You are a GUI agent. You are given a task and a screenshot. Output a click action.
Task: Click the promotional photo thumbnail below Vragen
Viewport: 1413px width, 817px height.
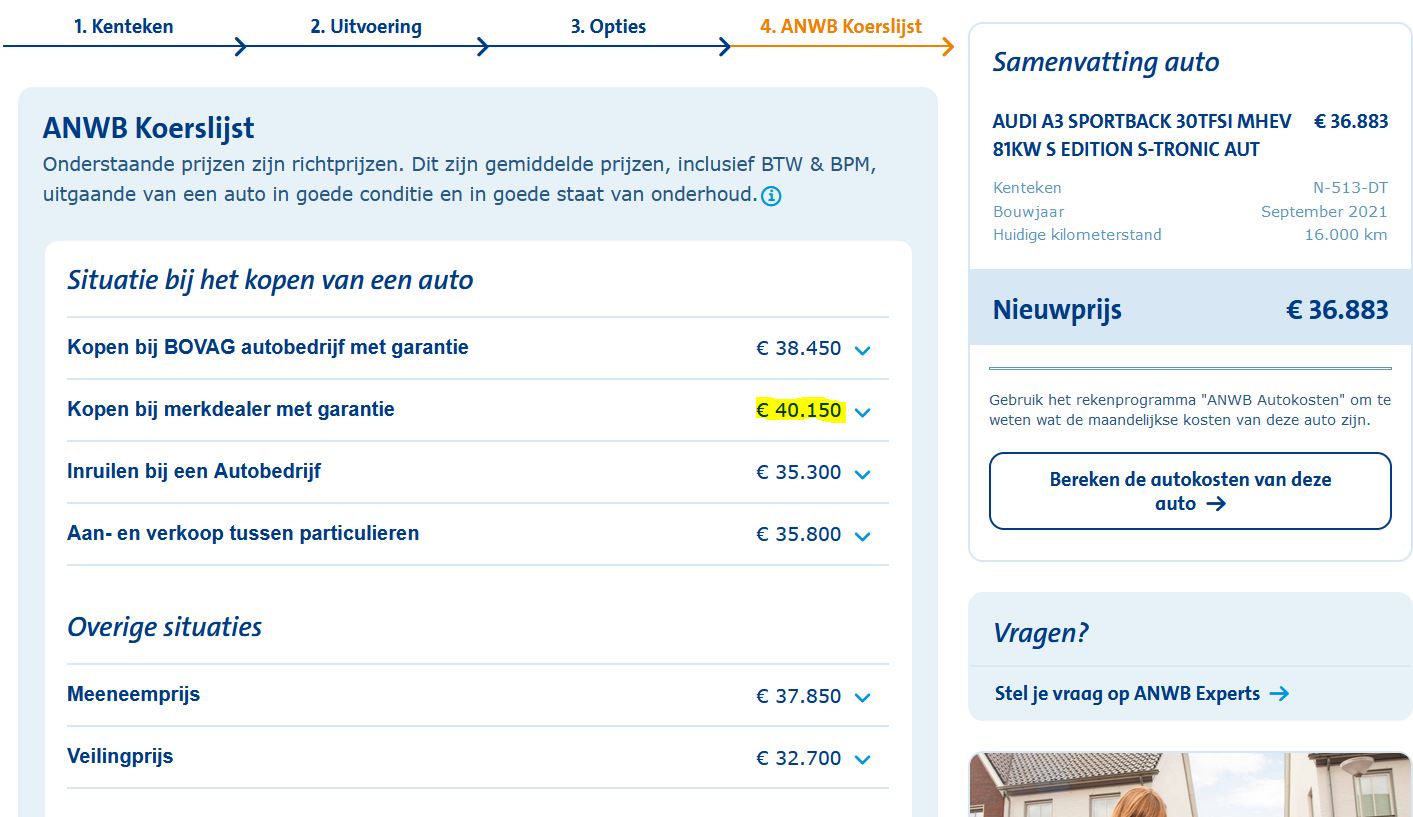[x=1190, y=785]
